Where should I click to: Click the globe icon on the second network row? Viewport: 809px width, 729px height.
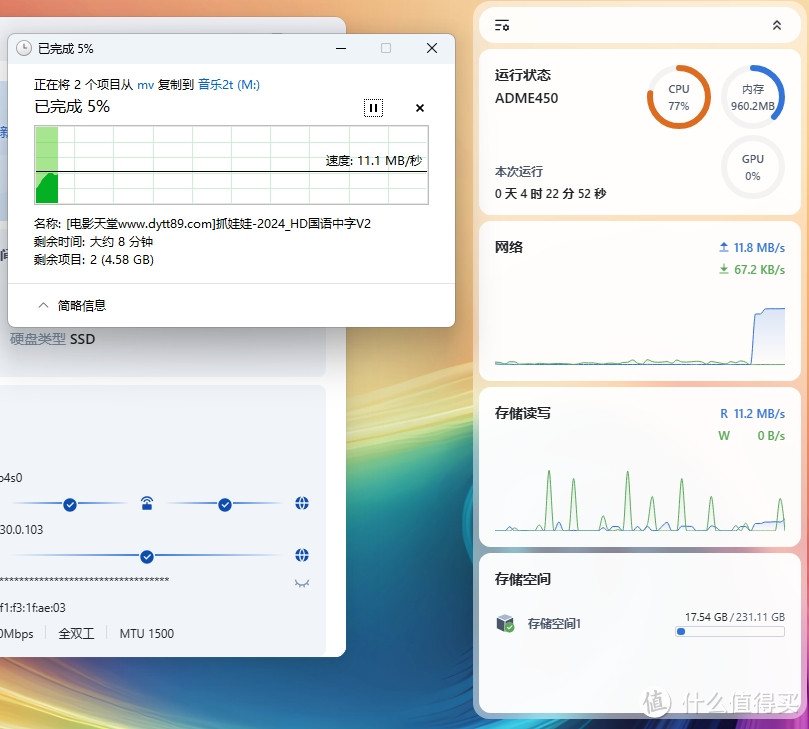click(302, 555)
